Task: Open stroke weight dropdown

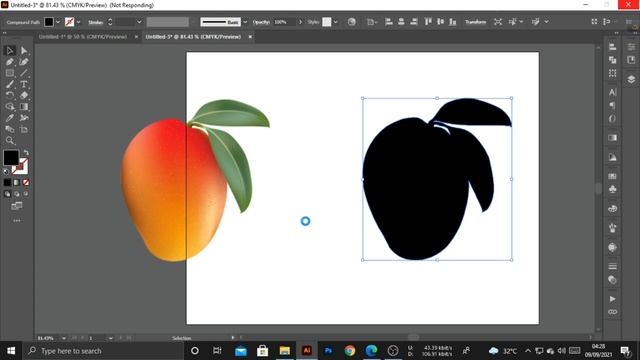Action: tap(139, 22)
